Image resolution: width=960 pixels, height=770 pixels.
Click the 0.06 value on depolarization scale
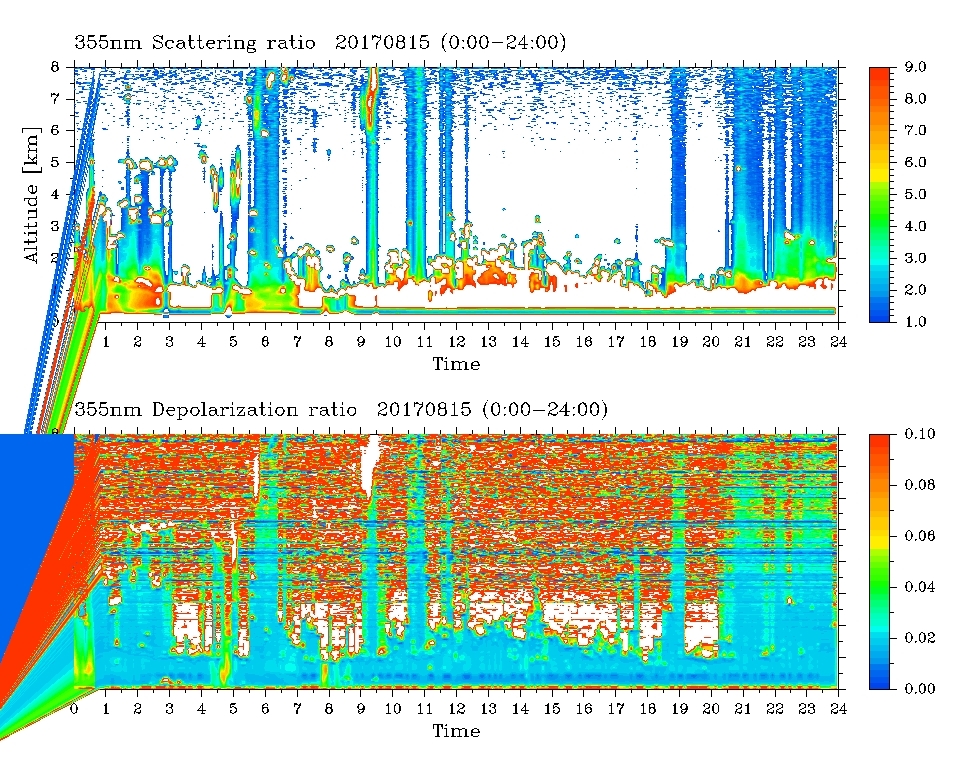click(x=920, y=536)
